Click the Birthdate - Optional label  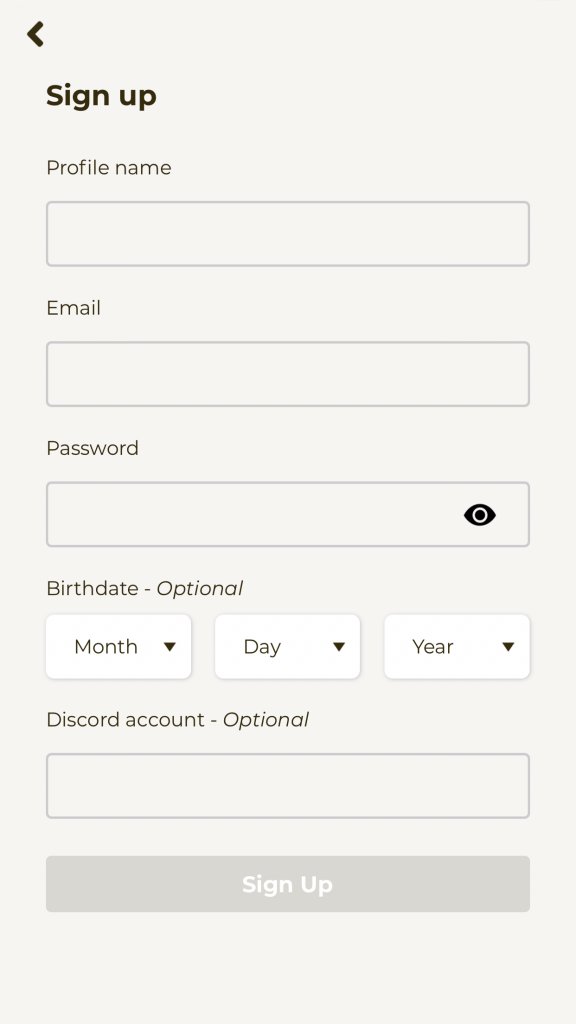point(145,588)
